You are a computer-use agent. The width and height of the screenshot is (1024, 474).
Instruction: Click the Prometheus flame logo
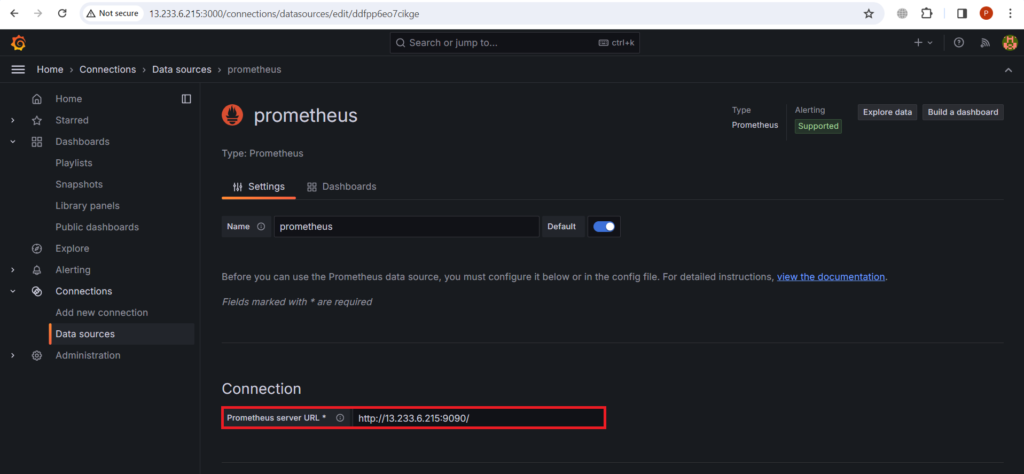(232, 116)
